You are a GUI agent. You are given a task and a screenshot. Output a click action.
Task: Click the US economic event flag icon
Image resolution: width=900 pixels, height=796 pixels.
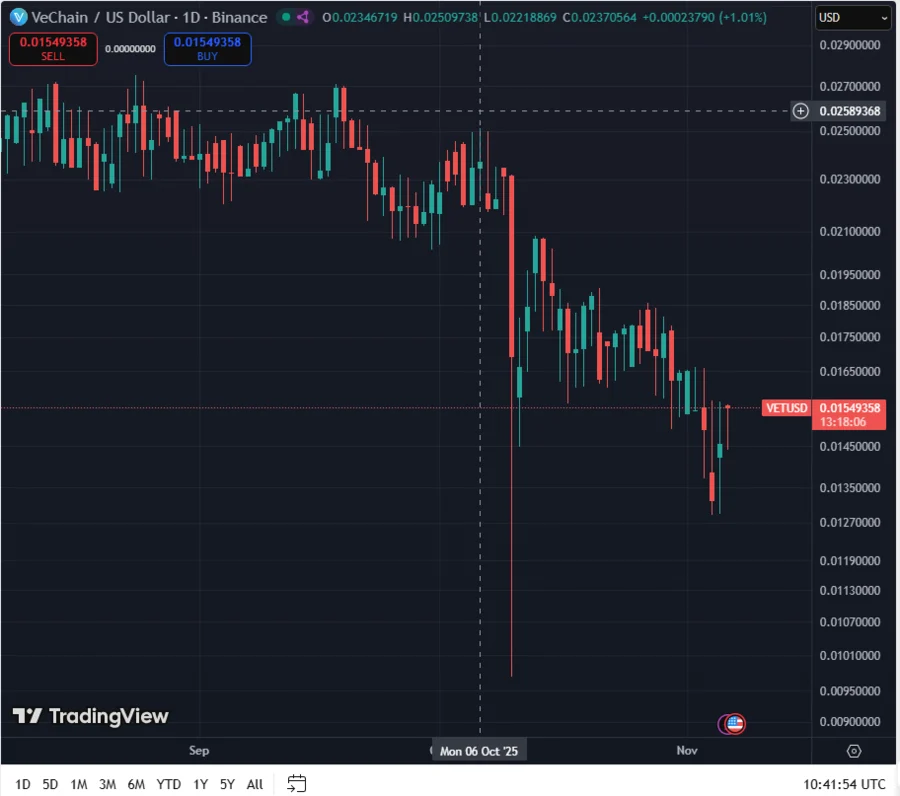point(735,723)
